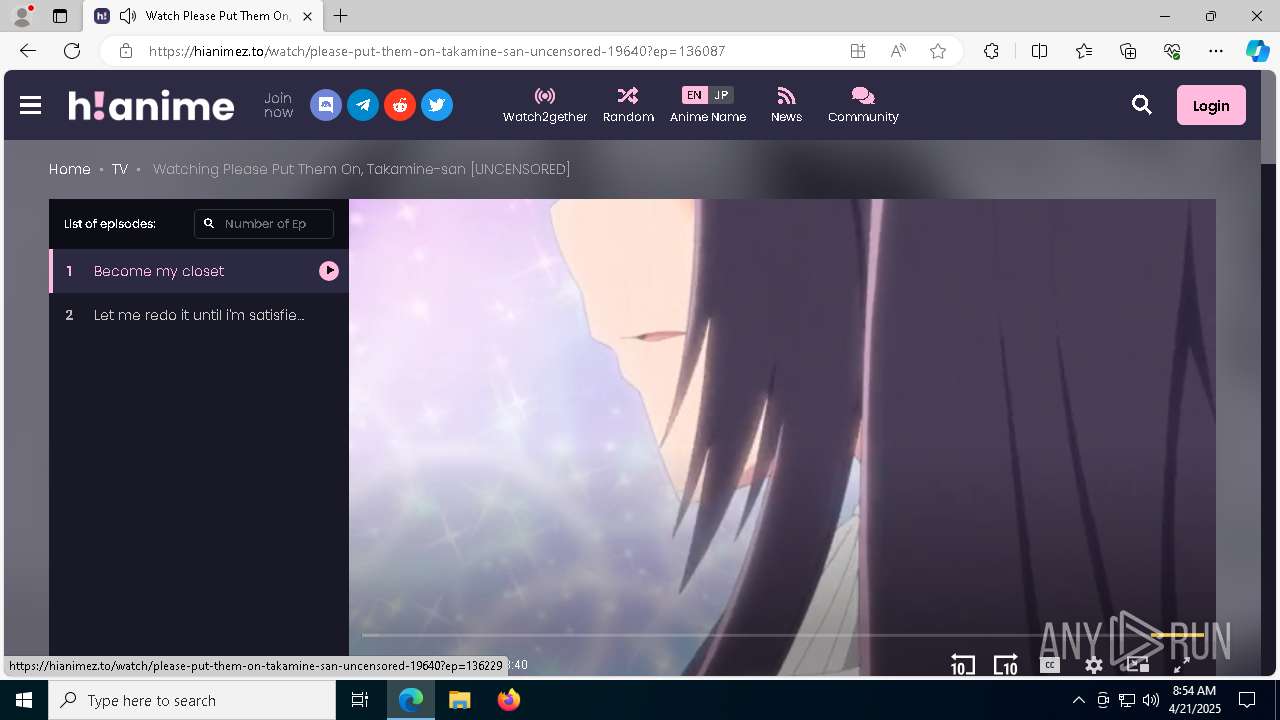
Task: Enable picture-in-picture mode
Action: pos(1137,665)
